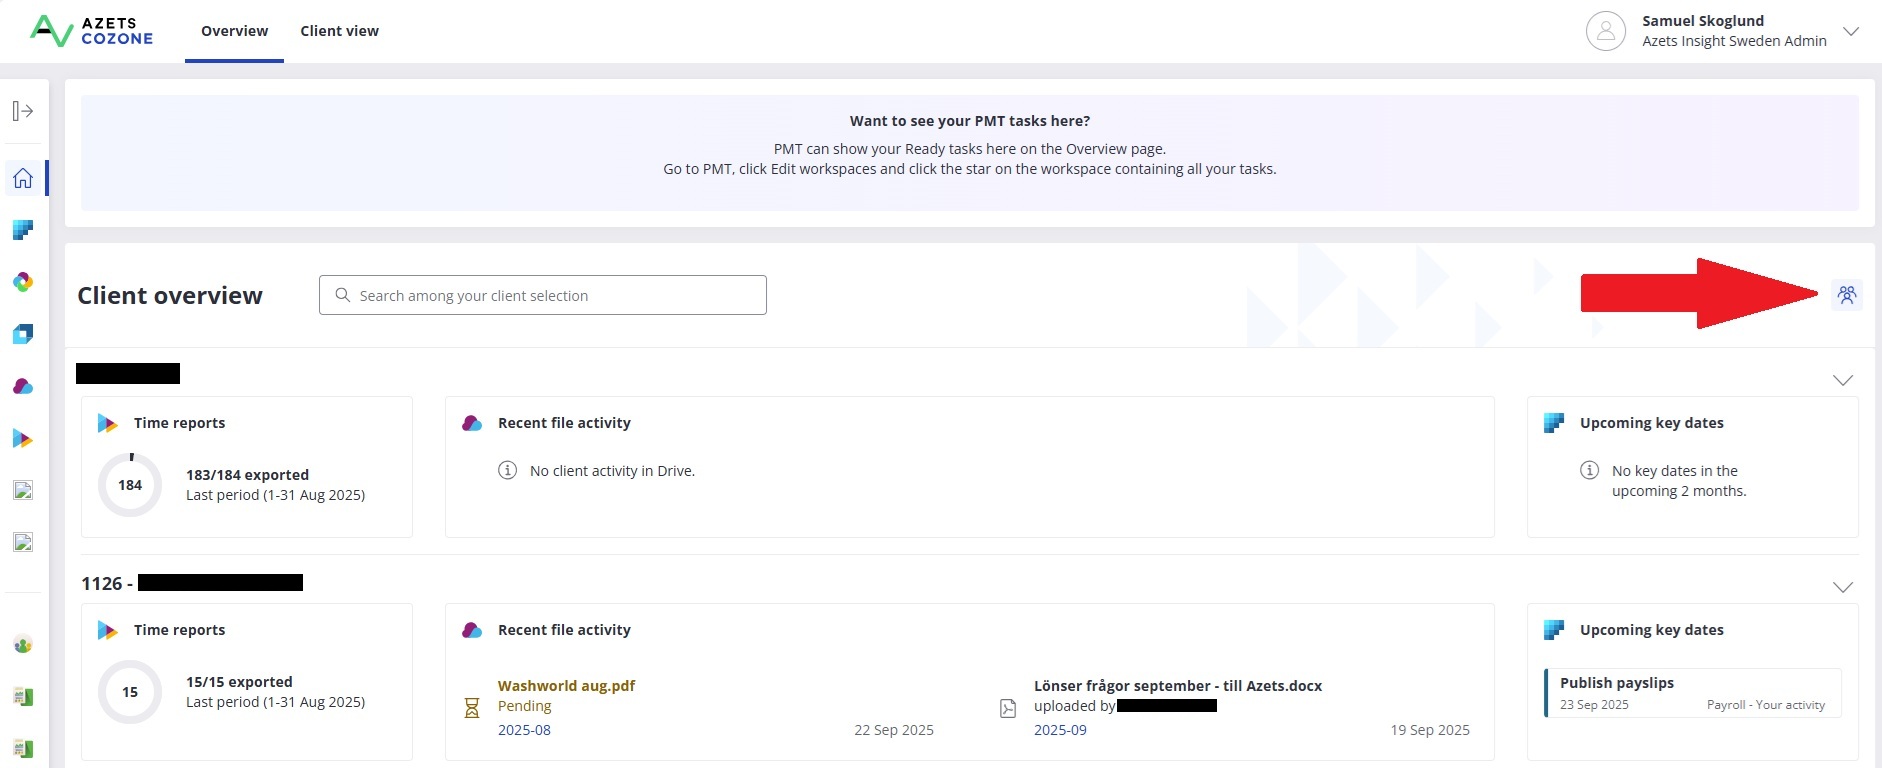Open Home from the sidebar
The width and height of the screenshot is (1882, 768).
pyautogui.click(x=23, y=178)
